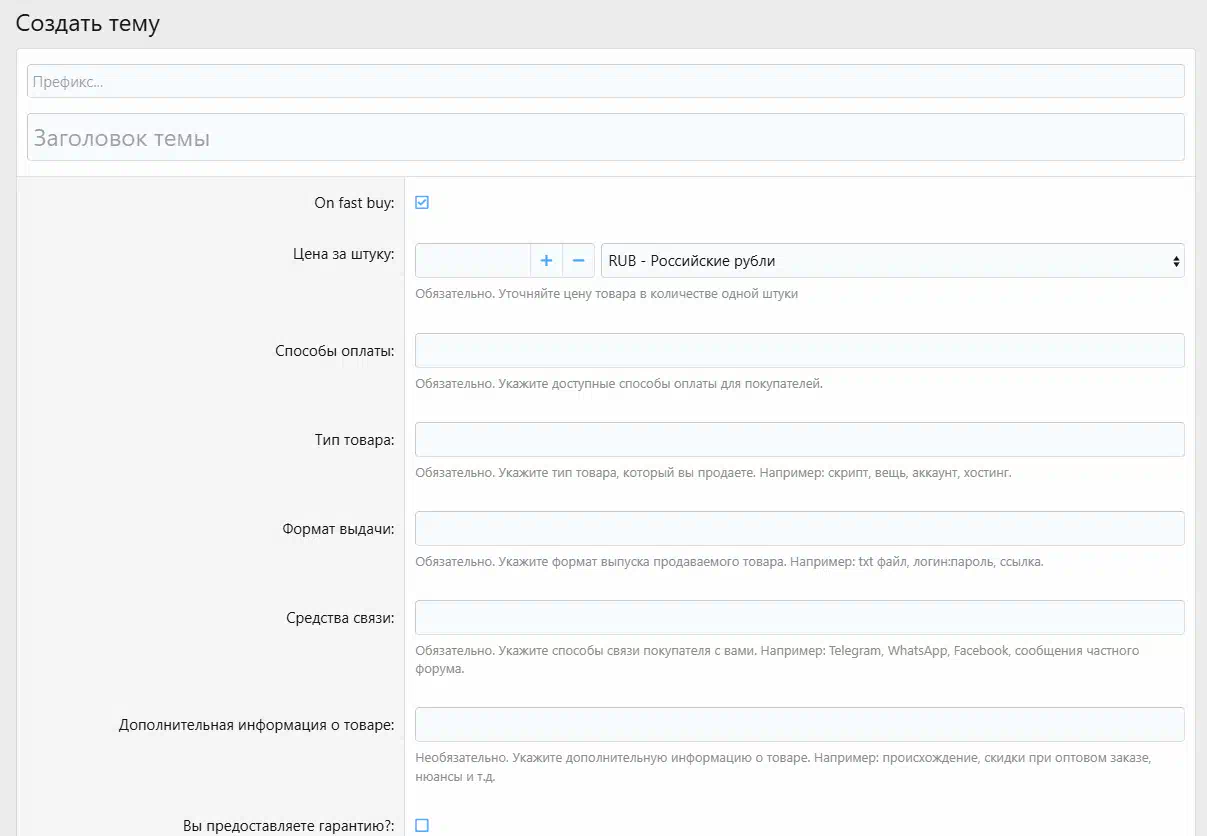Click the Вы предоставляете гарантию label
This screenshot has width=1207, height=836.
point(289,826)
